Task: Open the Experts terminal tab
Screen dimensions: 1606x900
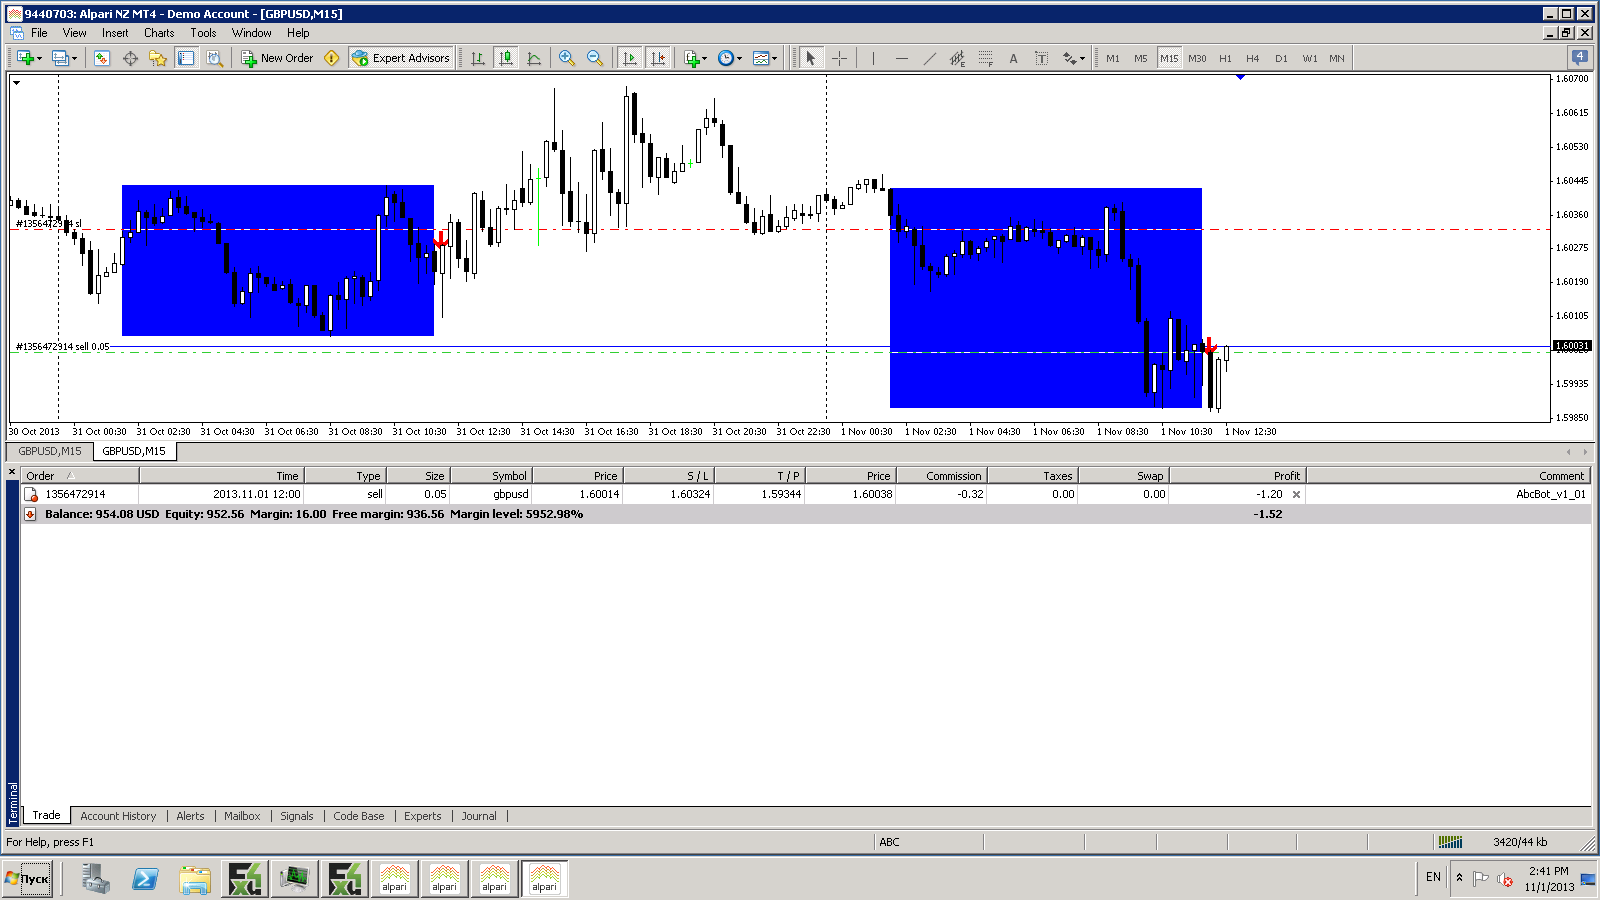Action: pos(423,816)
